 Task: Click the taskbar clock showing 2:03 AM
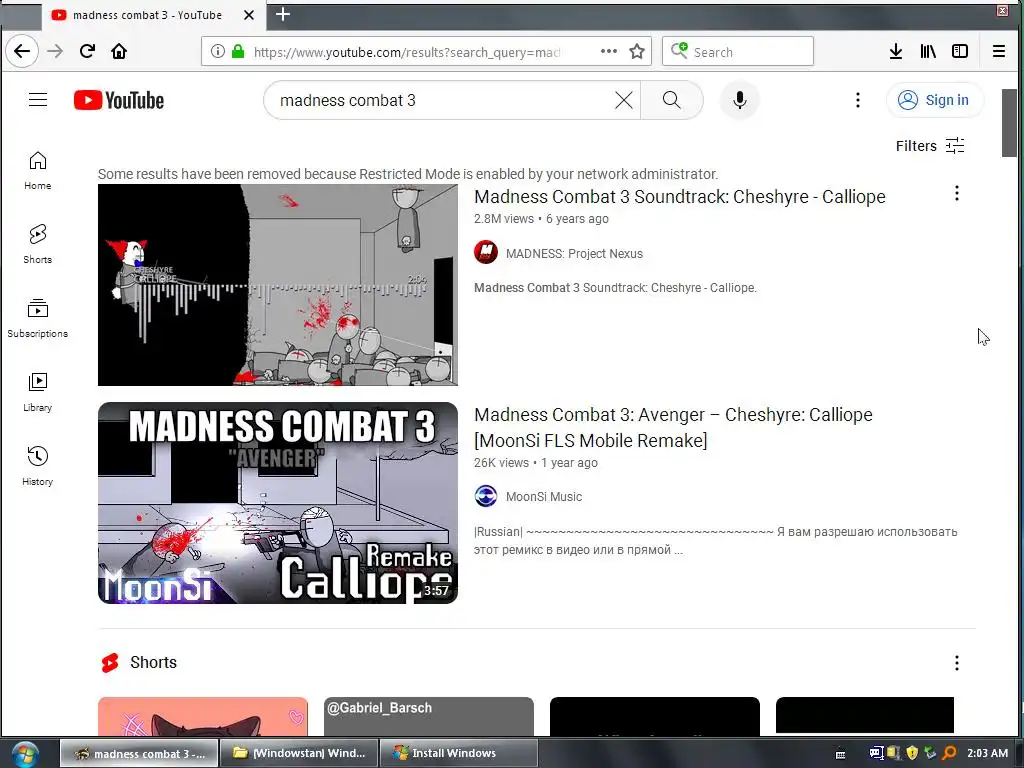987,753
